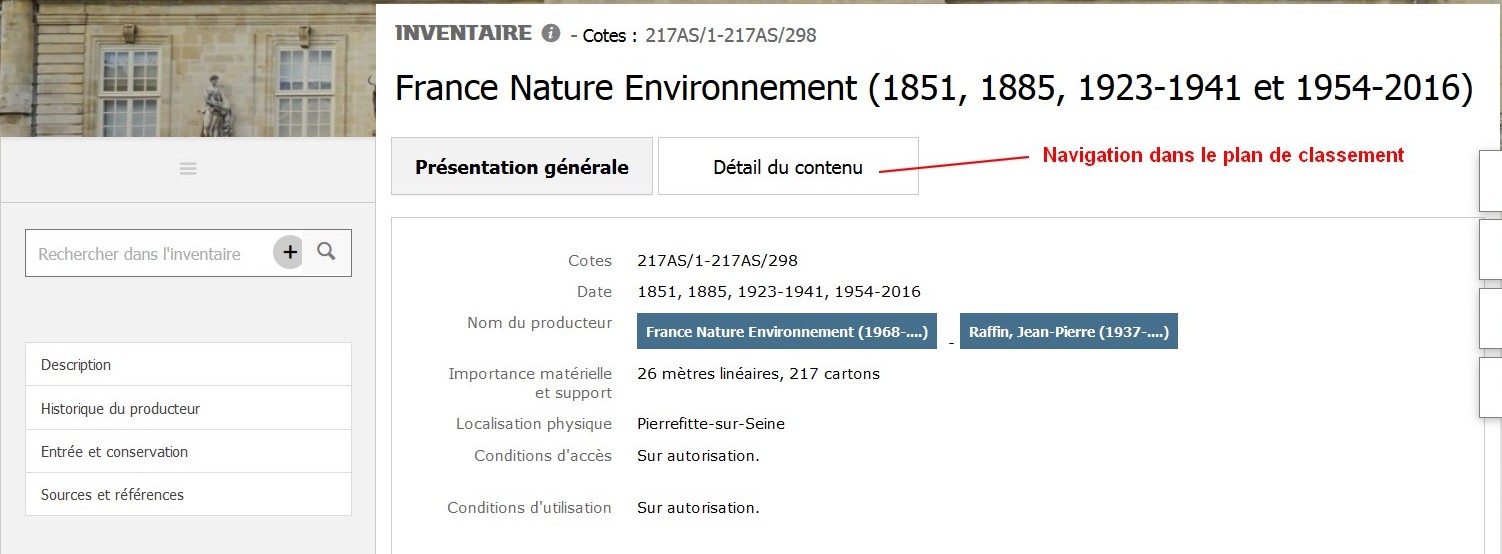
Task: Open producer France Nature Environnement (1968-....)
Action: click(787, 332)
